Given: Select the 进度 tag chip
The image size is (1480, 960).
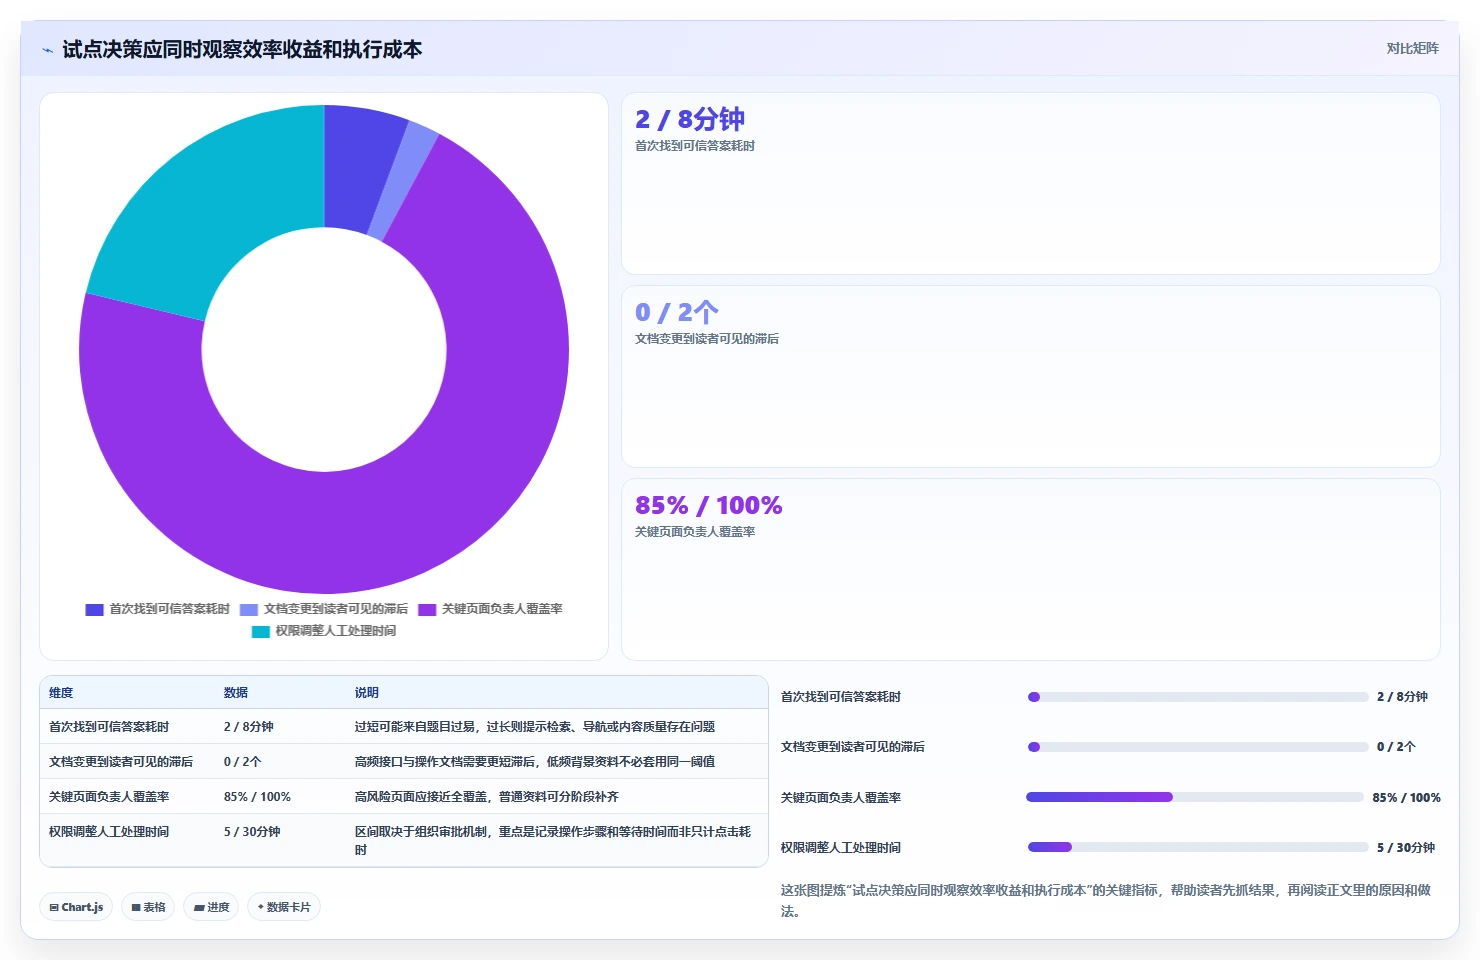Looking at the screenshot, I should [211, 907].
